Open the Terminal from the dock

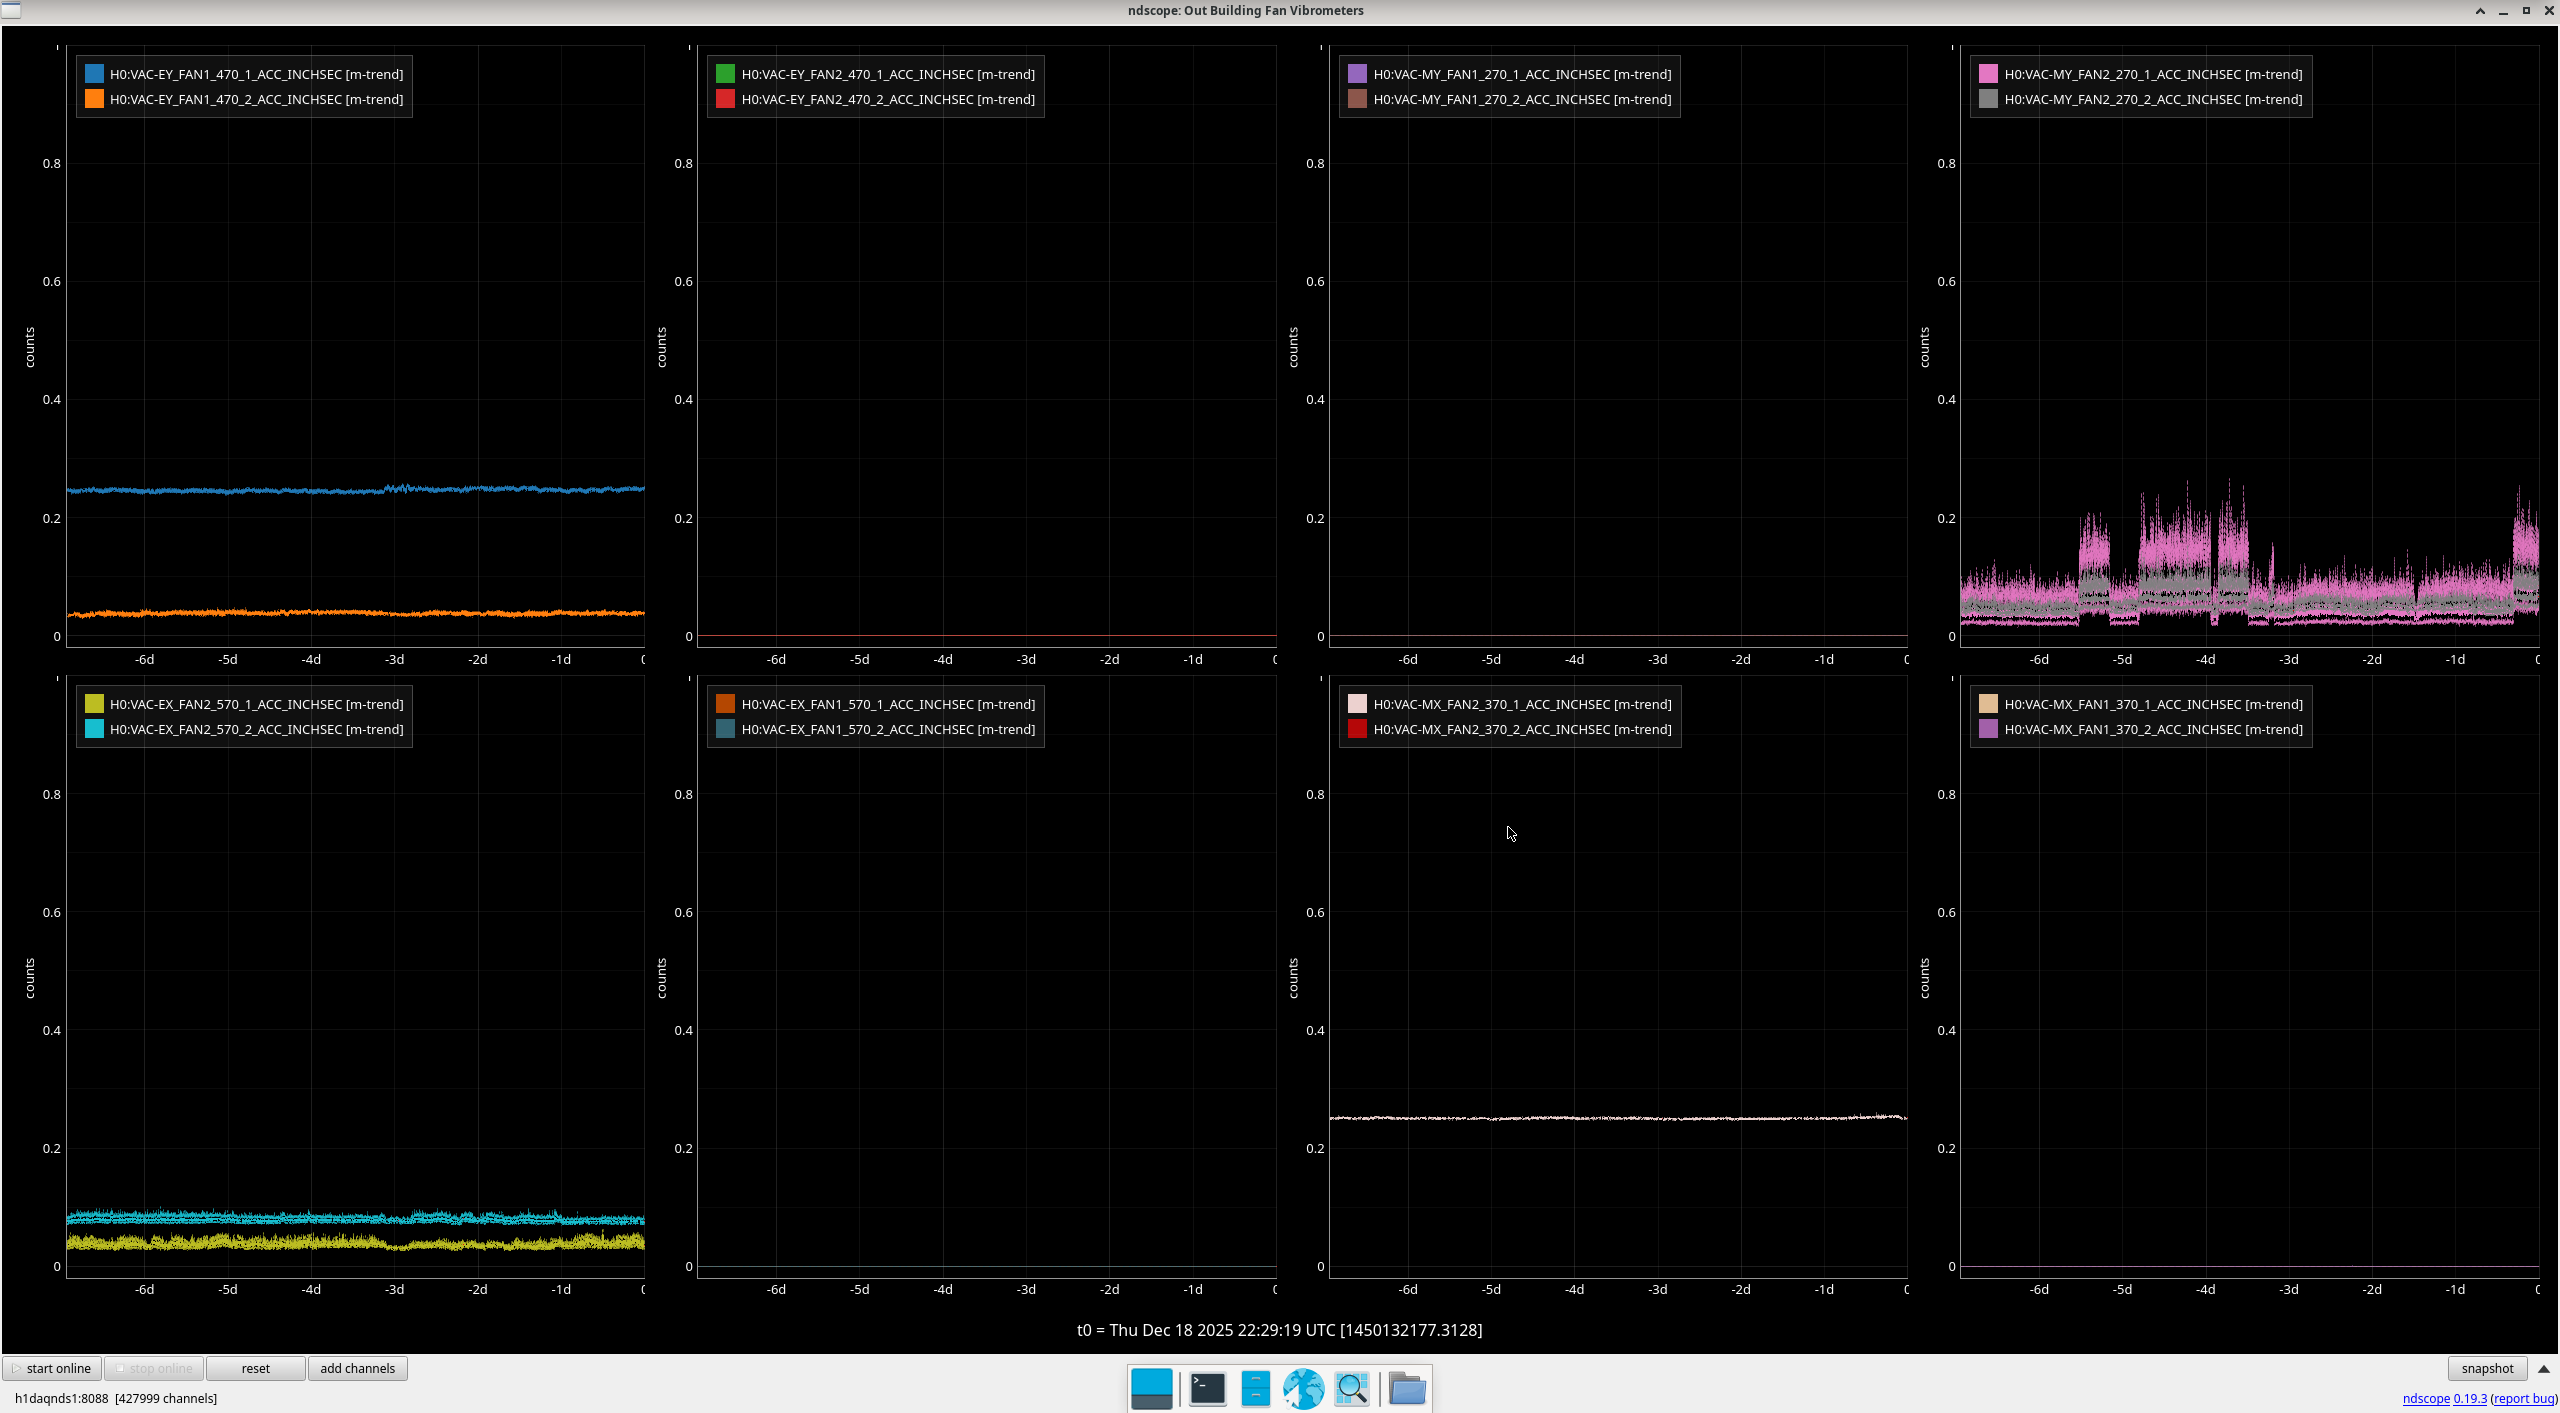(1207, 1388)
